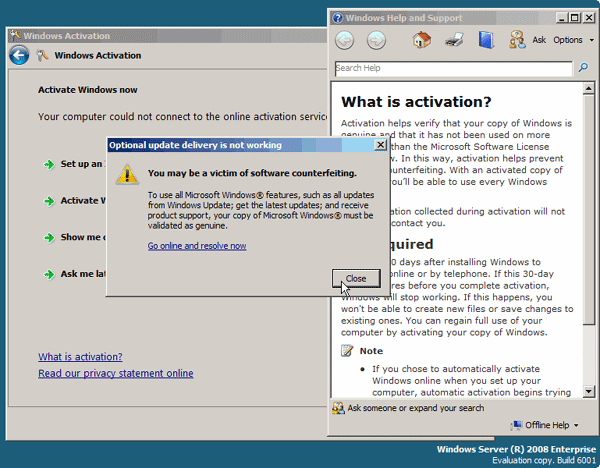Open 'Go online and resolve now' link
600x468 pixels.
[x=197, y=246]
